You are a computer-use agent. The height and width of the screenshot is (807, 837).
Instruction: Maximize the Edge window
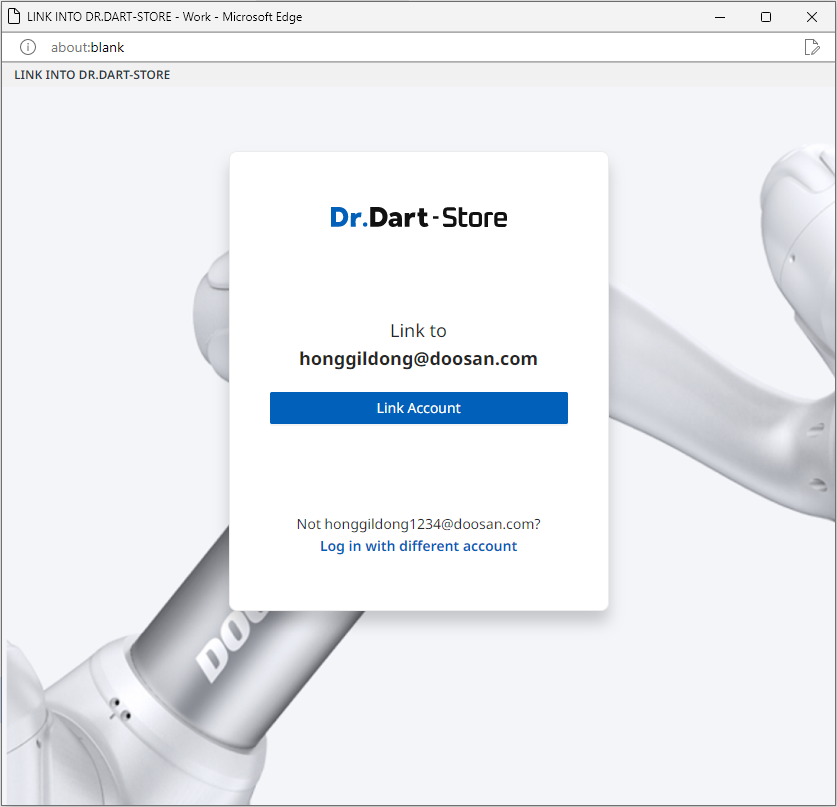tap(766, 17)
